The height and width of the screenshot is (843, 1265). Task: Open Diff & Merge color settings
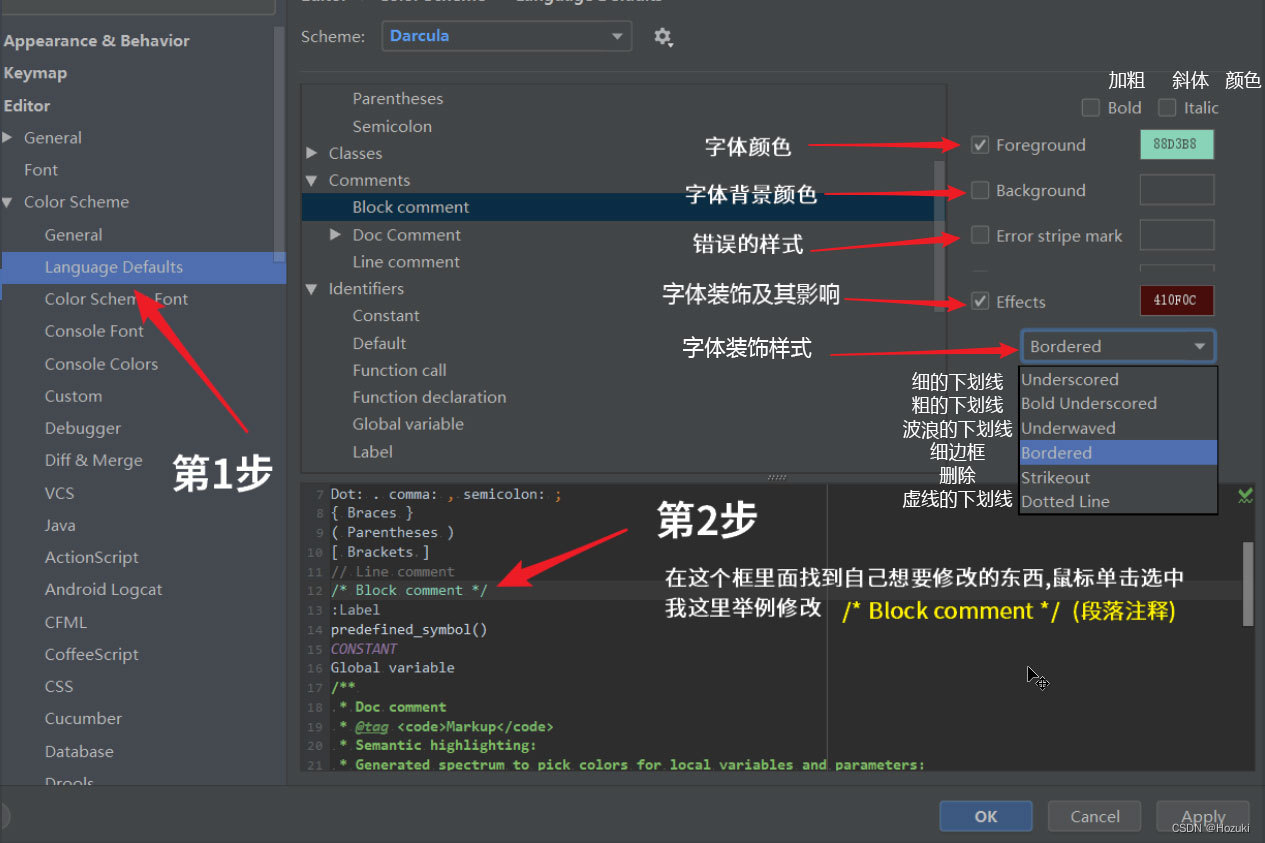tap(93, 460)
